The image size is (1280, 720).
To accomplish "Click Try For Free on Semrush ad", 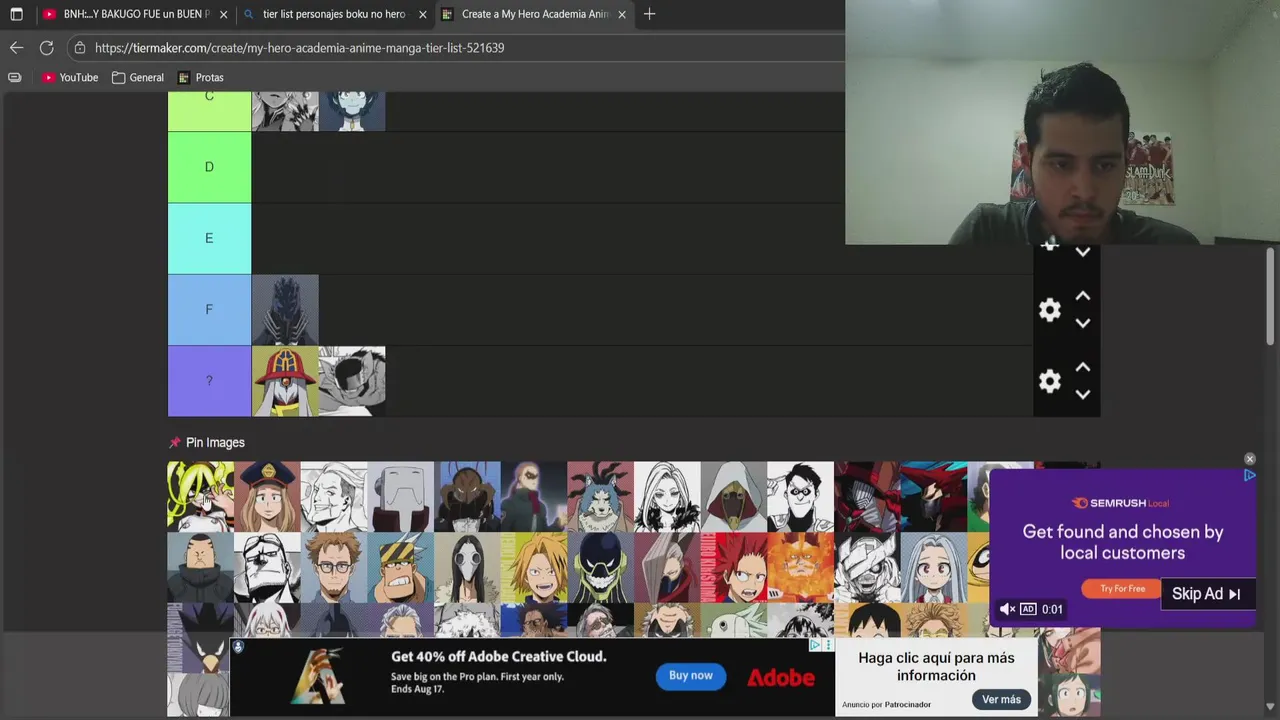I will pyautogui.click(x=1122, y=589).
